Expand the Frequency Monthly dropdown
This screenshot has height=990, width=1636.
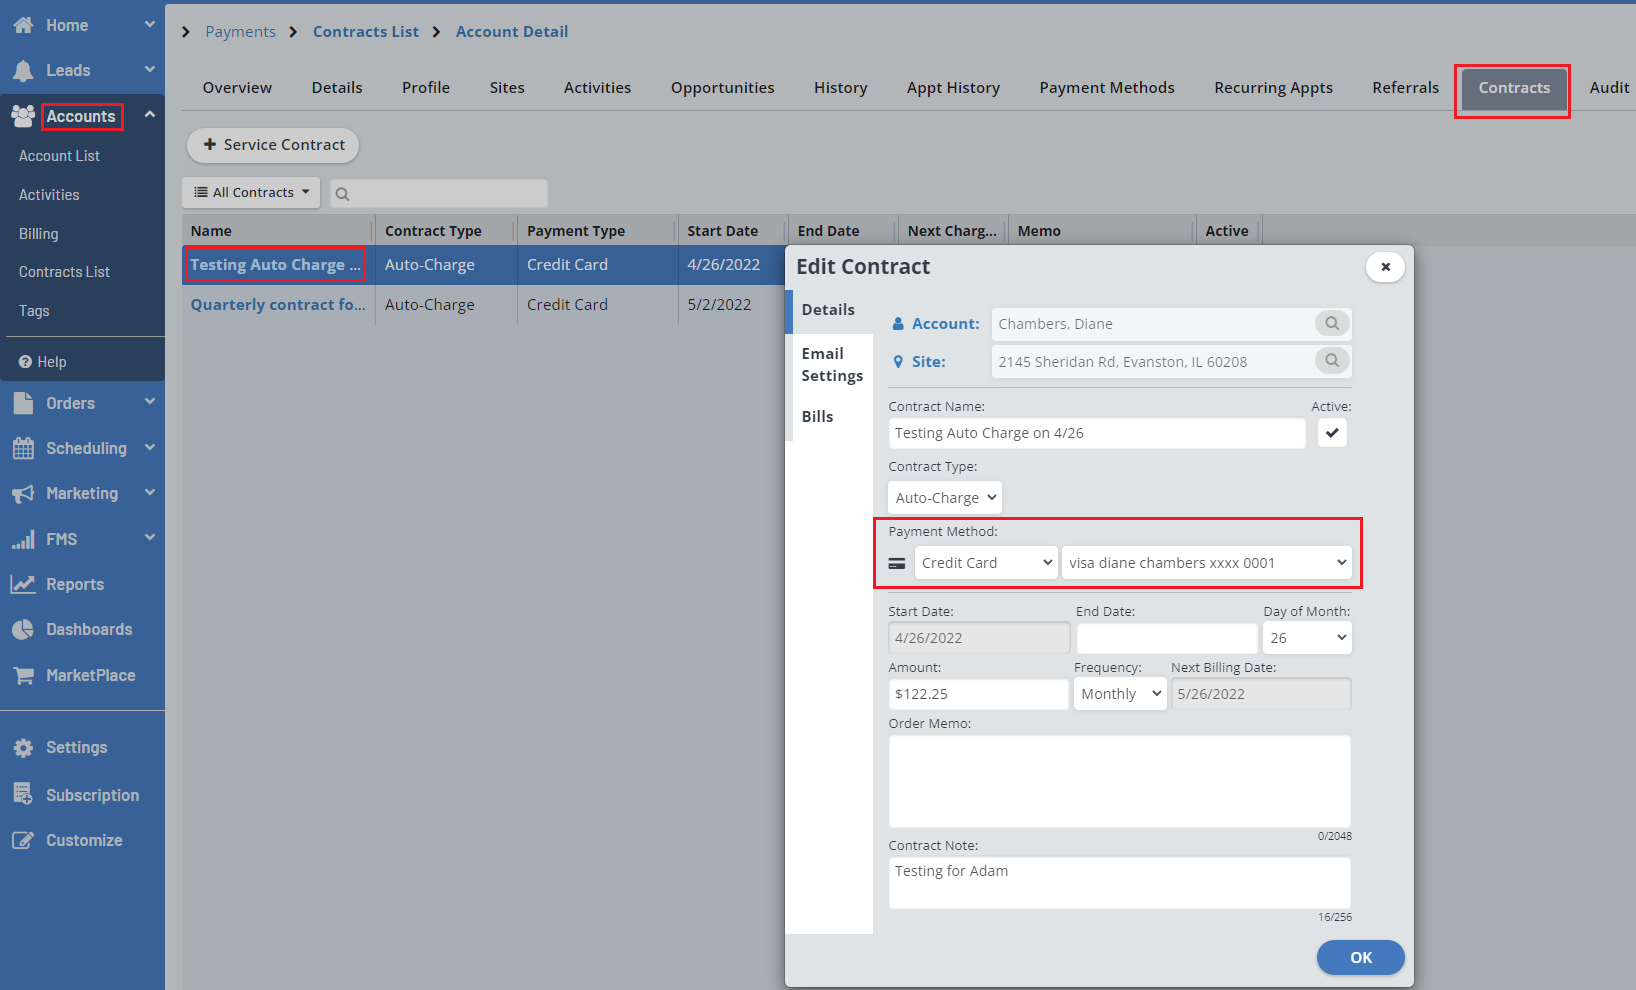tap(1119, 694)
